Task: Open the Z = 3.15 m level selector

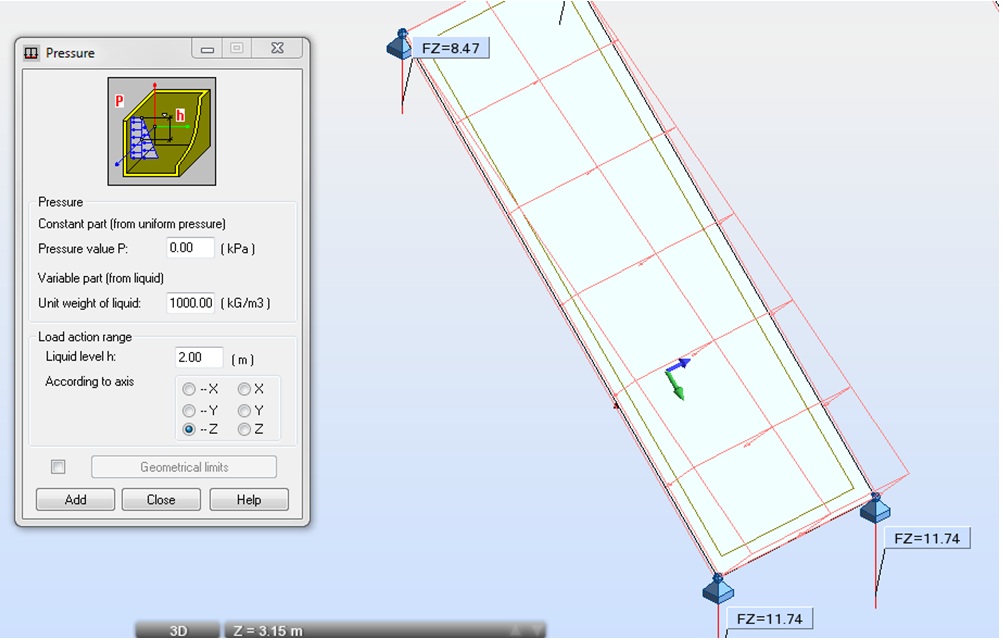Action: pyautogui.click(x=385, y=630)
